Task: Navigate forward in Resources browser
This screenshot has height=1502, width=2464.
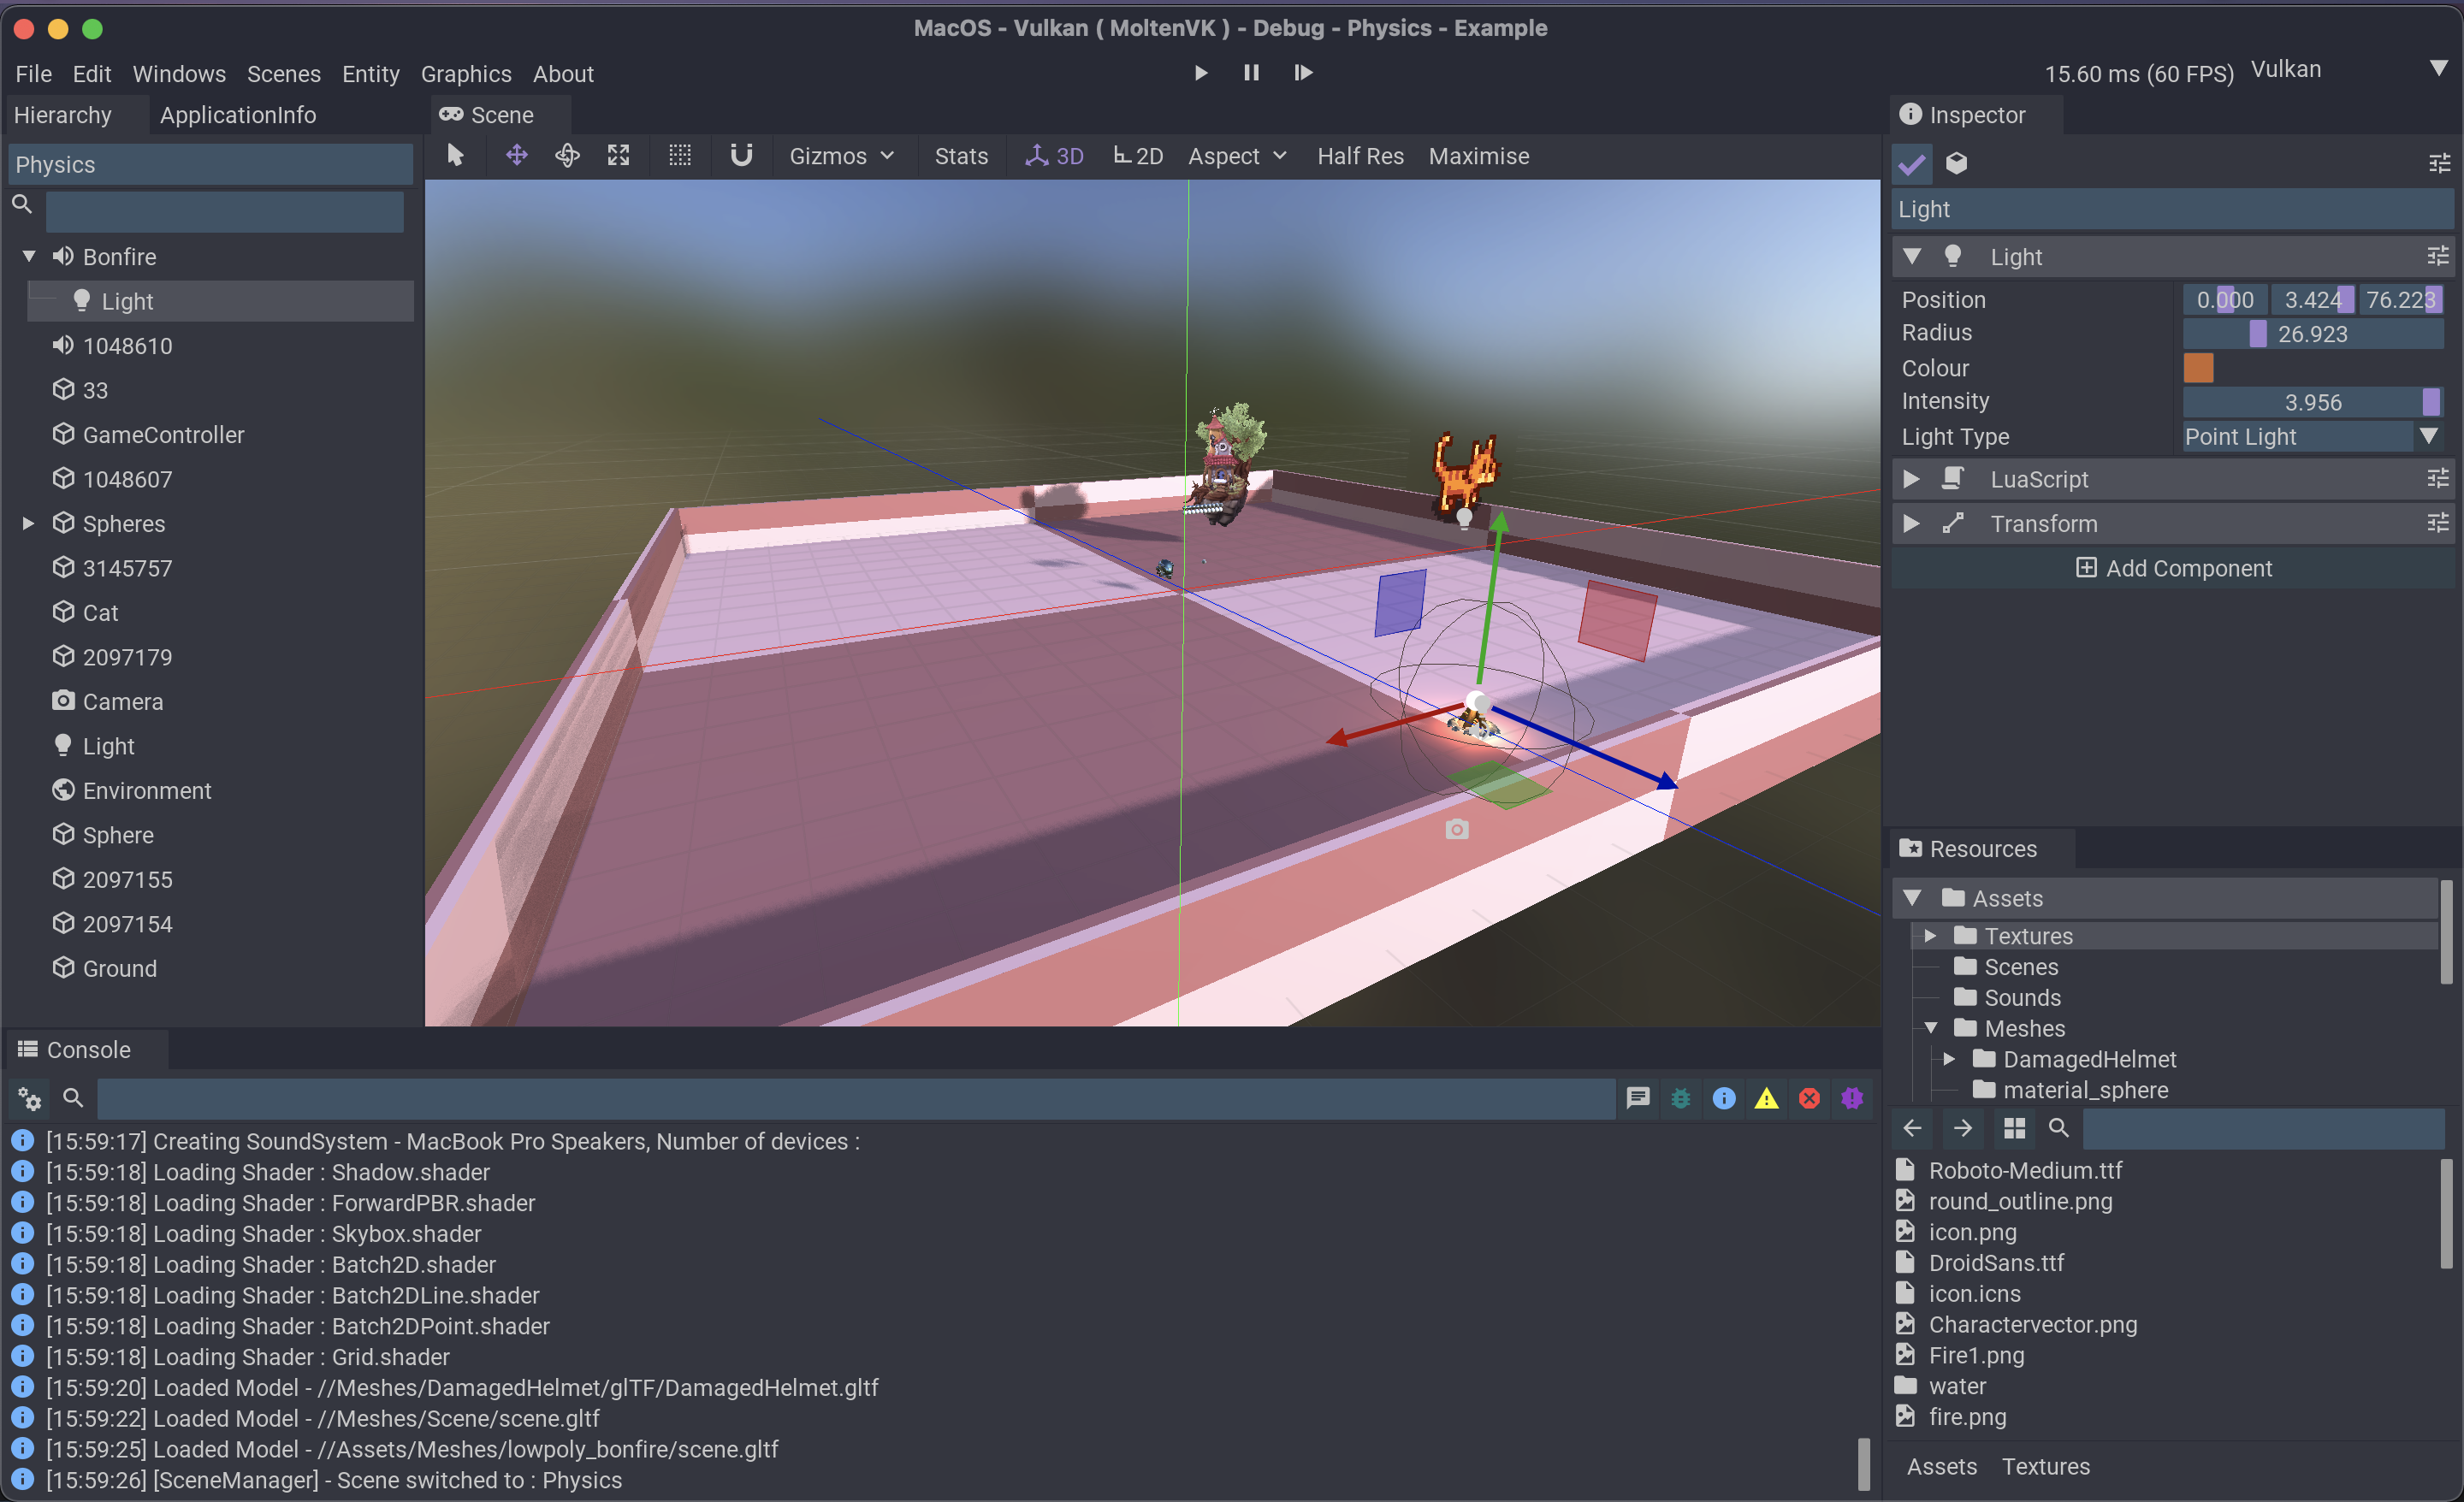Action: click(1962, 1128)
